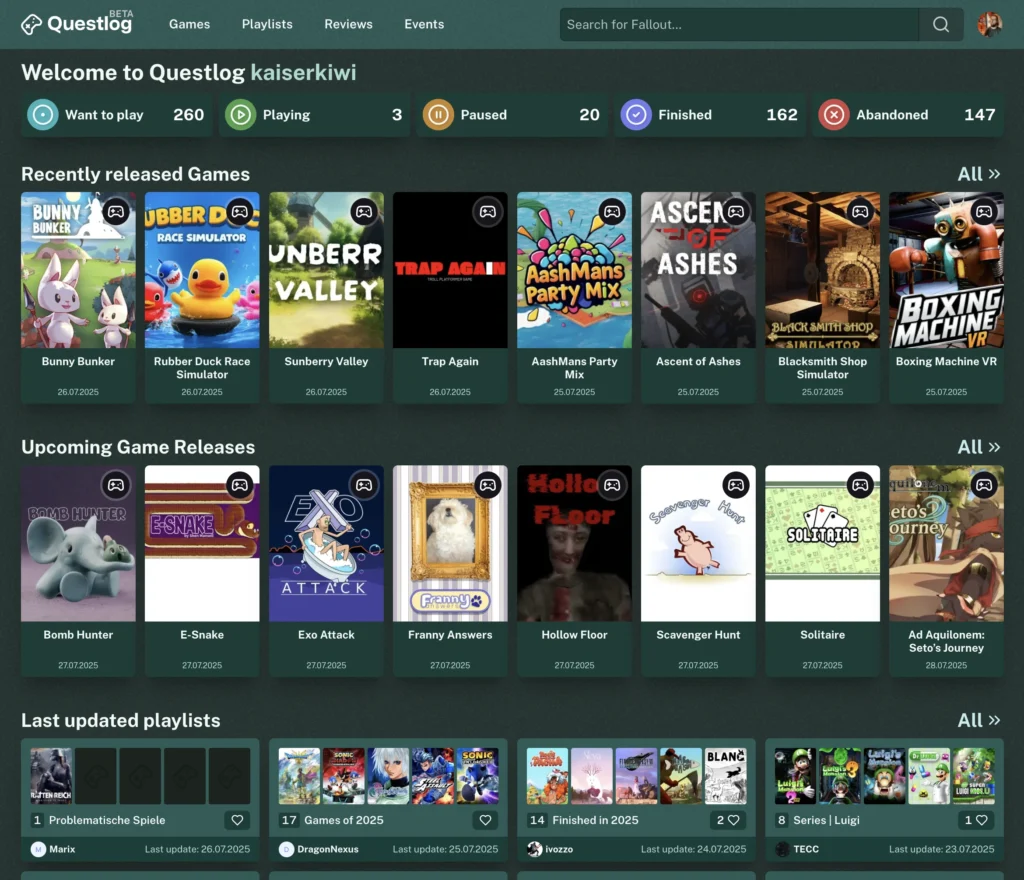Click controller icon on Bomb Hunter card
1024x880 pixels.
116,485
